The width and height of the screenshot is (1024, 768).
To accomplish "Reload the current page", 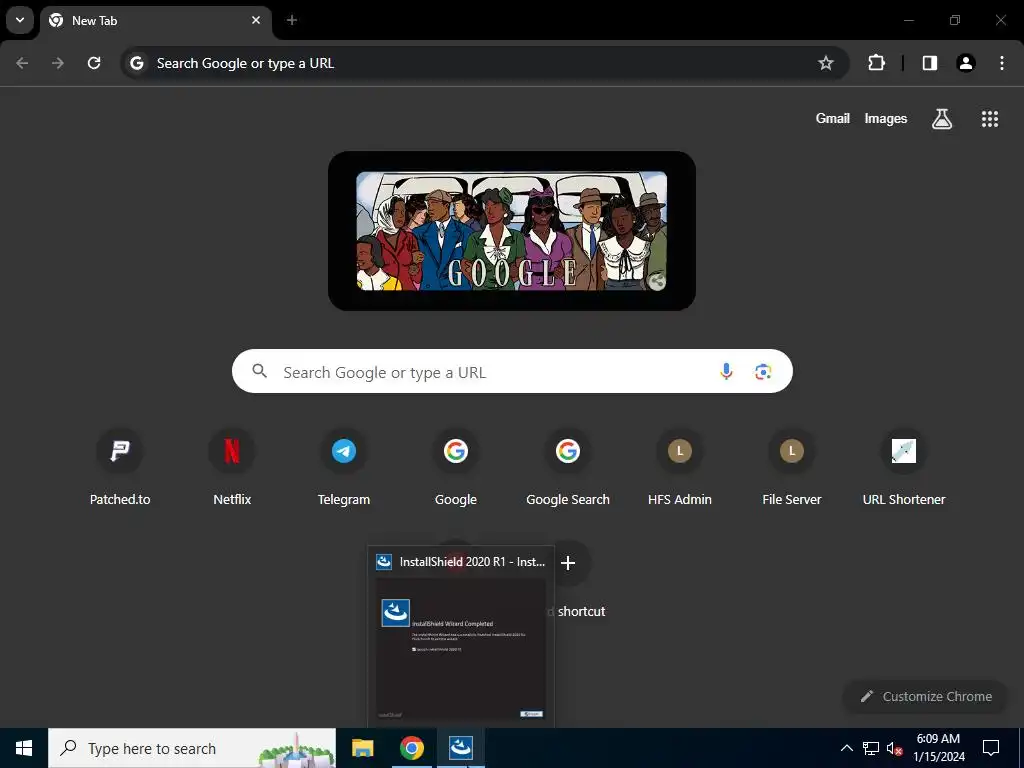I will click(x=94, y=63).
